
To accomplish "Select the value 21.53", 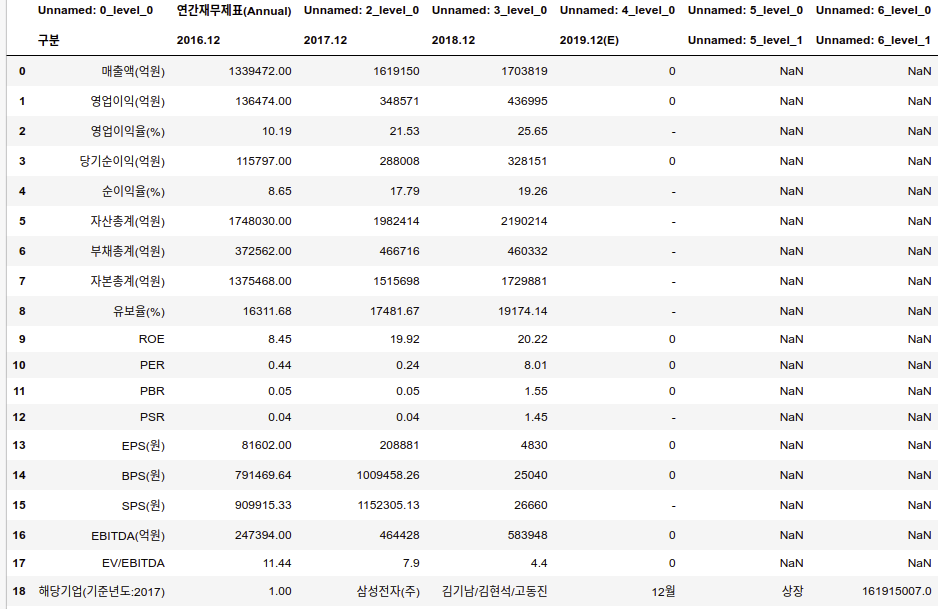I will (x=405, y=131).
